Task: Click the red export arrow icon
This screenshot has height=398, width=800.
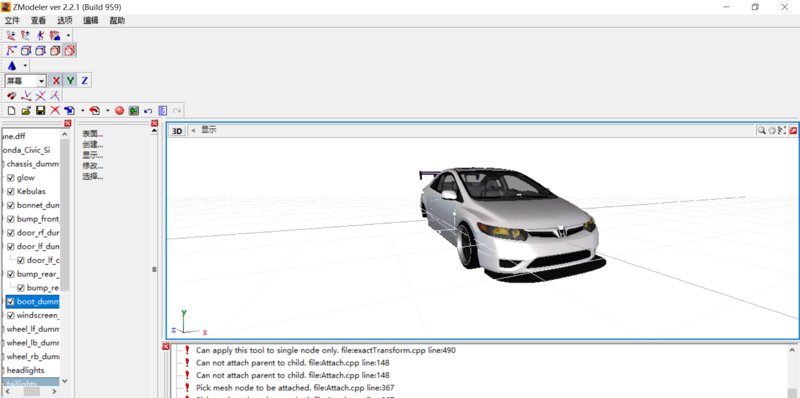Action: pyautogui.click(x=94, y=110)
